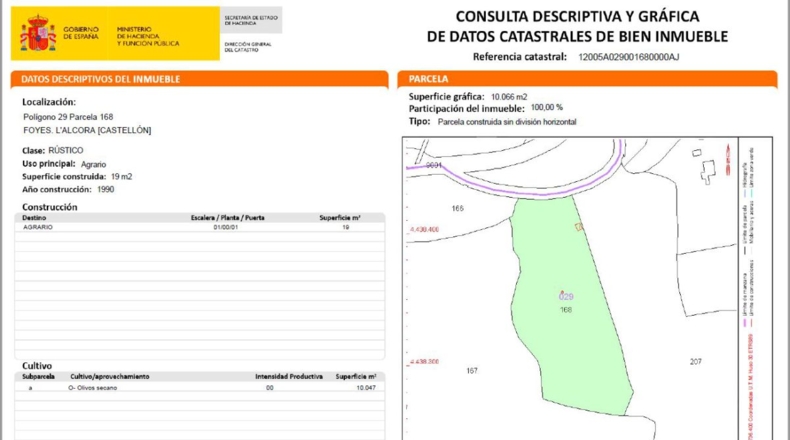The height and width of the screenshot is (440, 790).
Task: Click the '100,00 %' participation value
Action: [547, 107]
